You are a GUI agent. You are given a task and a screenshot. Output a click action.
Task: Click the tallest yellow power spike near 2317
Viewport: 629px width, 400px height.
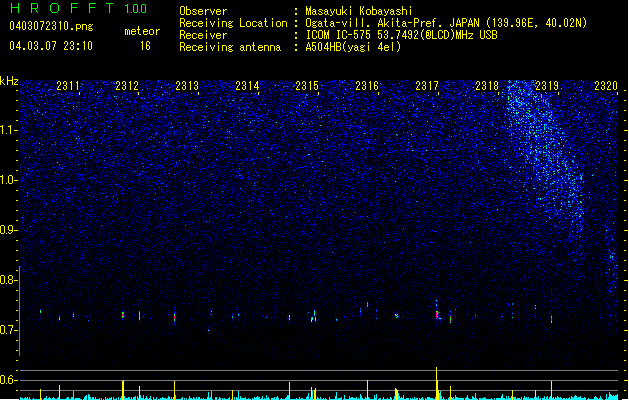click(436, 383)
